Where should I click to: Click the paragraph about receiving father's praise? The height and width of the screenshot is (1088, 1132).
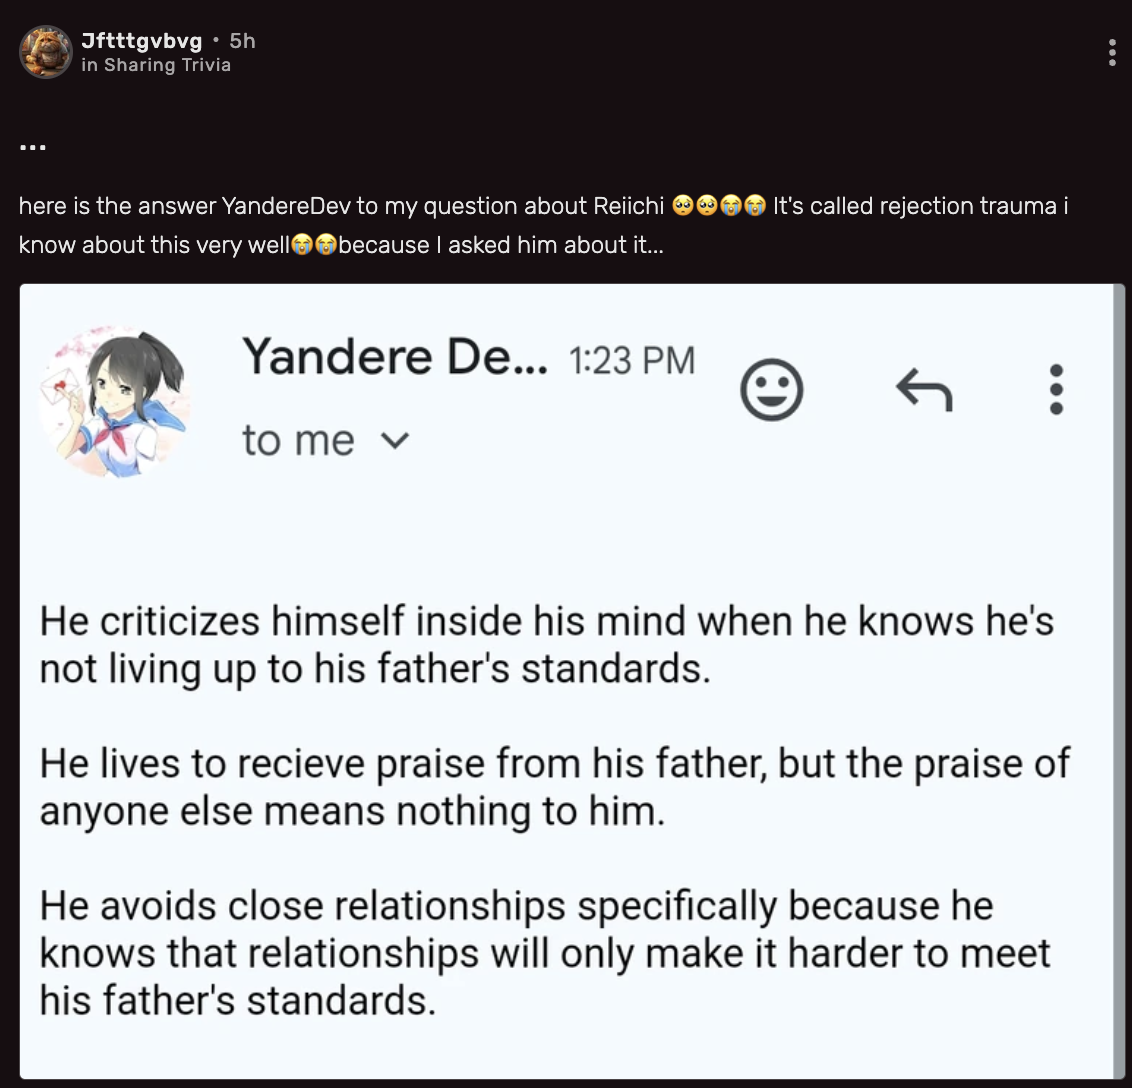tap(554, 786)
